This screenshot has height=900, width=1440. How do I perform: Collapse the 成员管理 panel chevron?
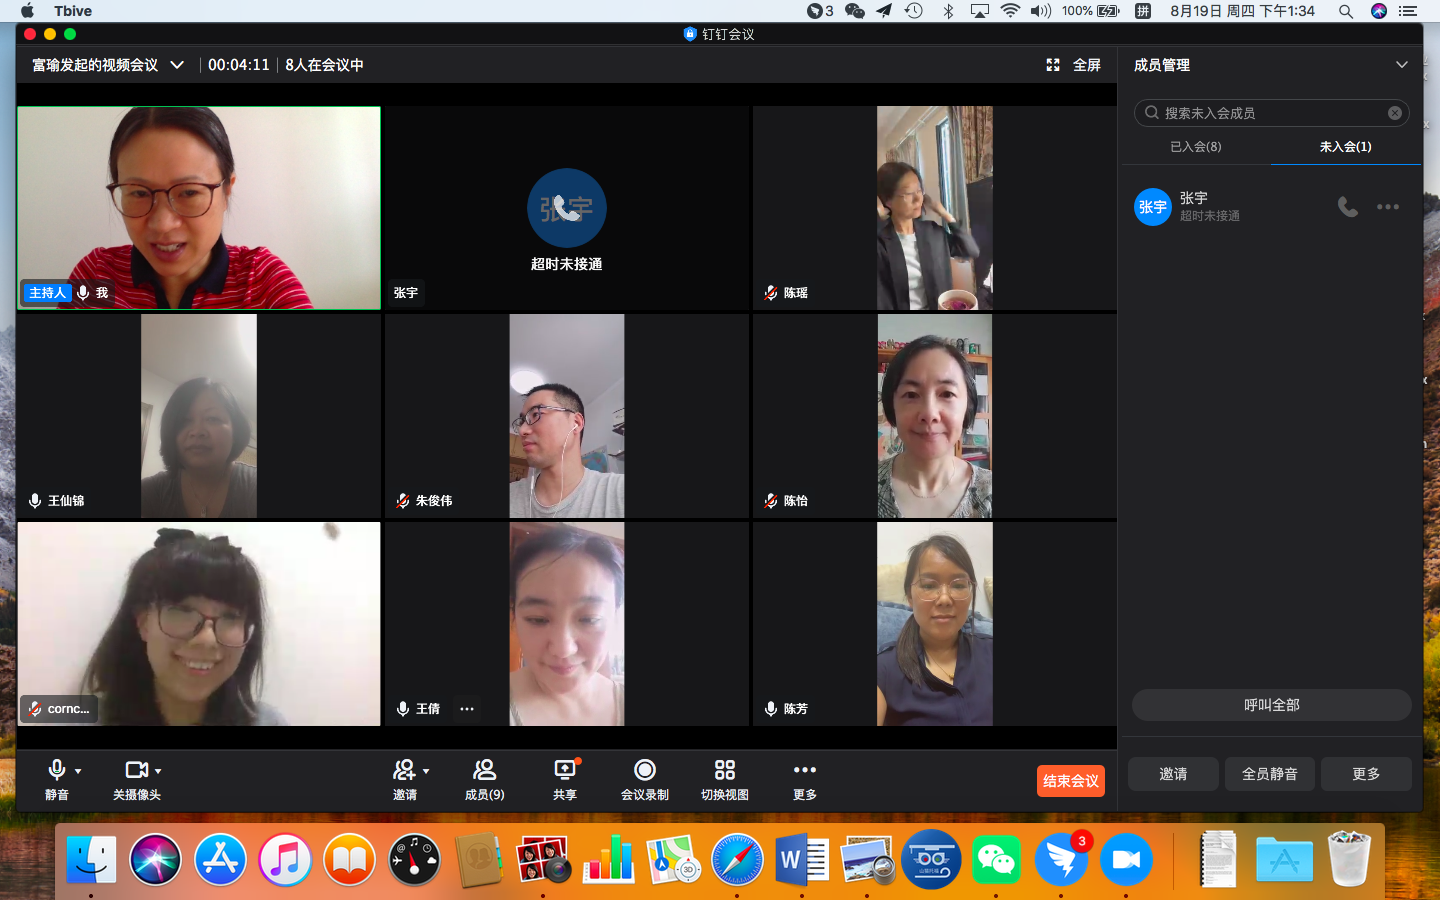[x=1402, y=65]
